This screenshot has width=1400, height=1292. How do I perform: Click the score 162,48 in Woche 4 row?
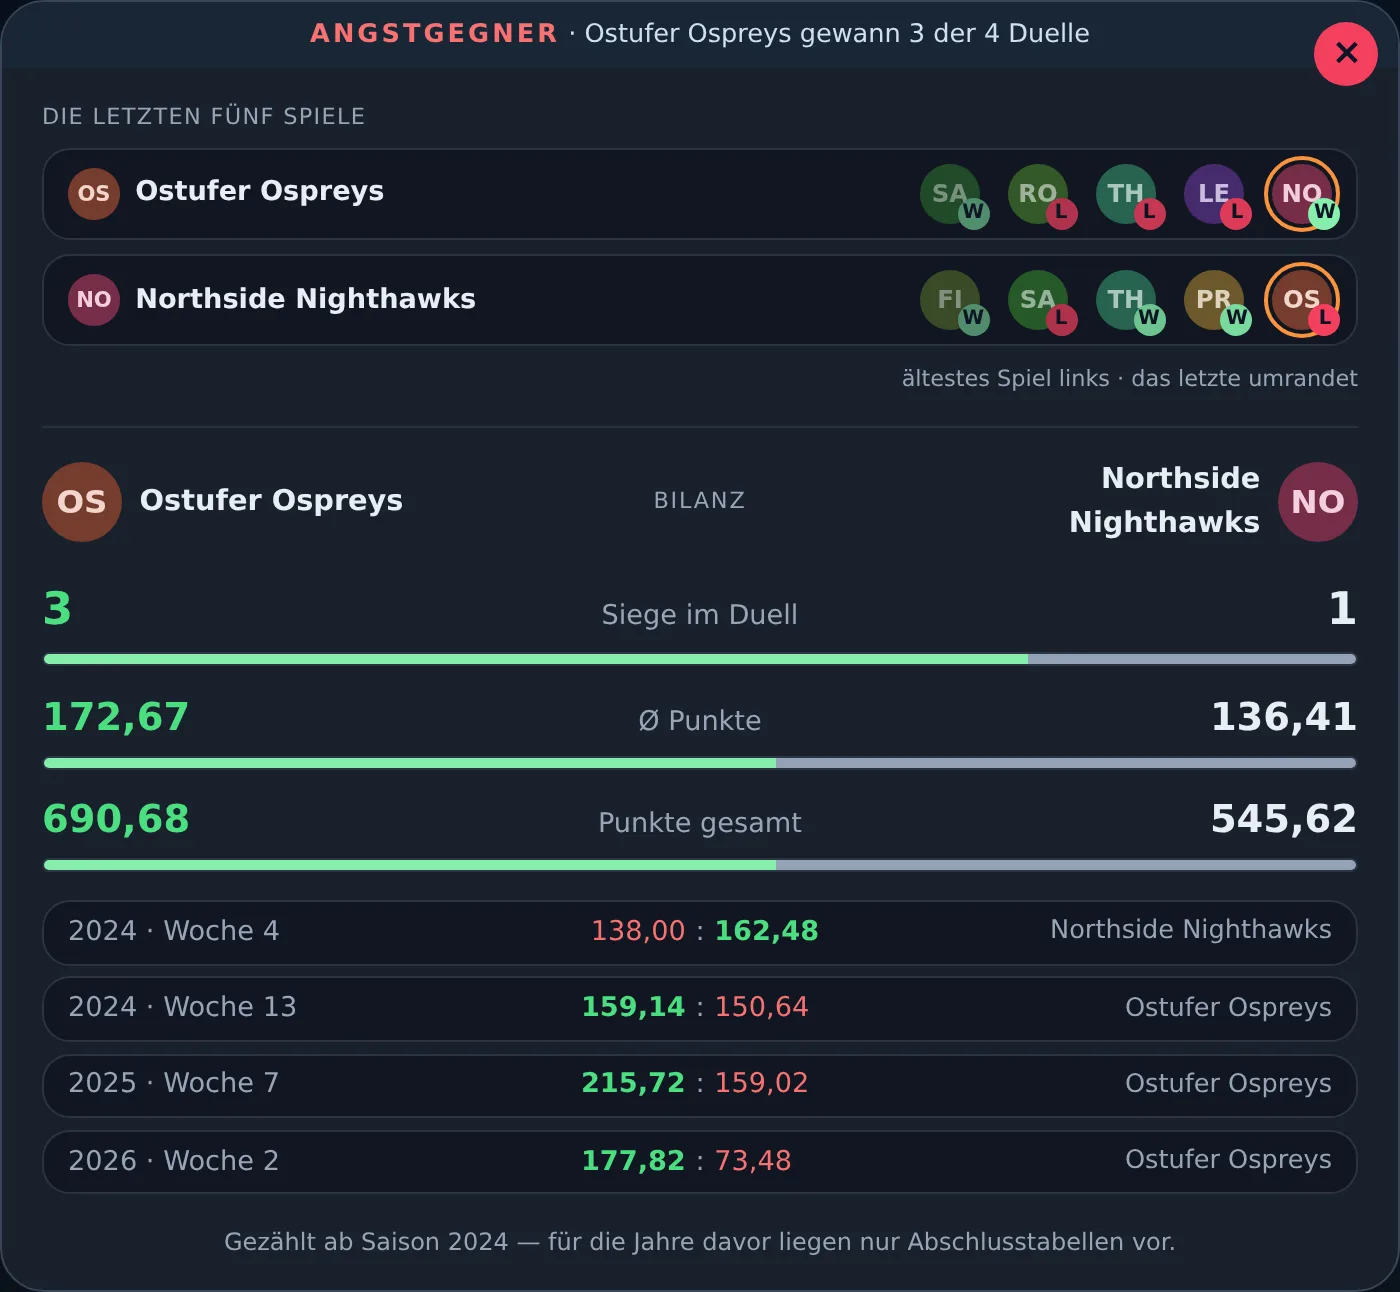tap(767, 931)
